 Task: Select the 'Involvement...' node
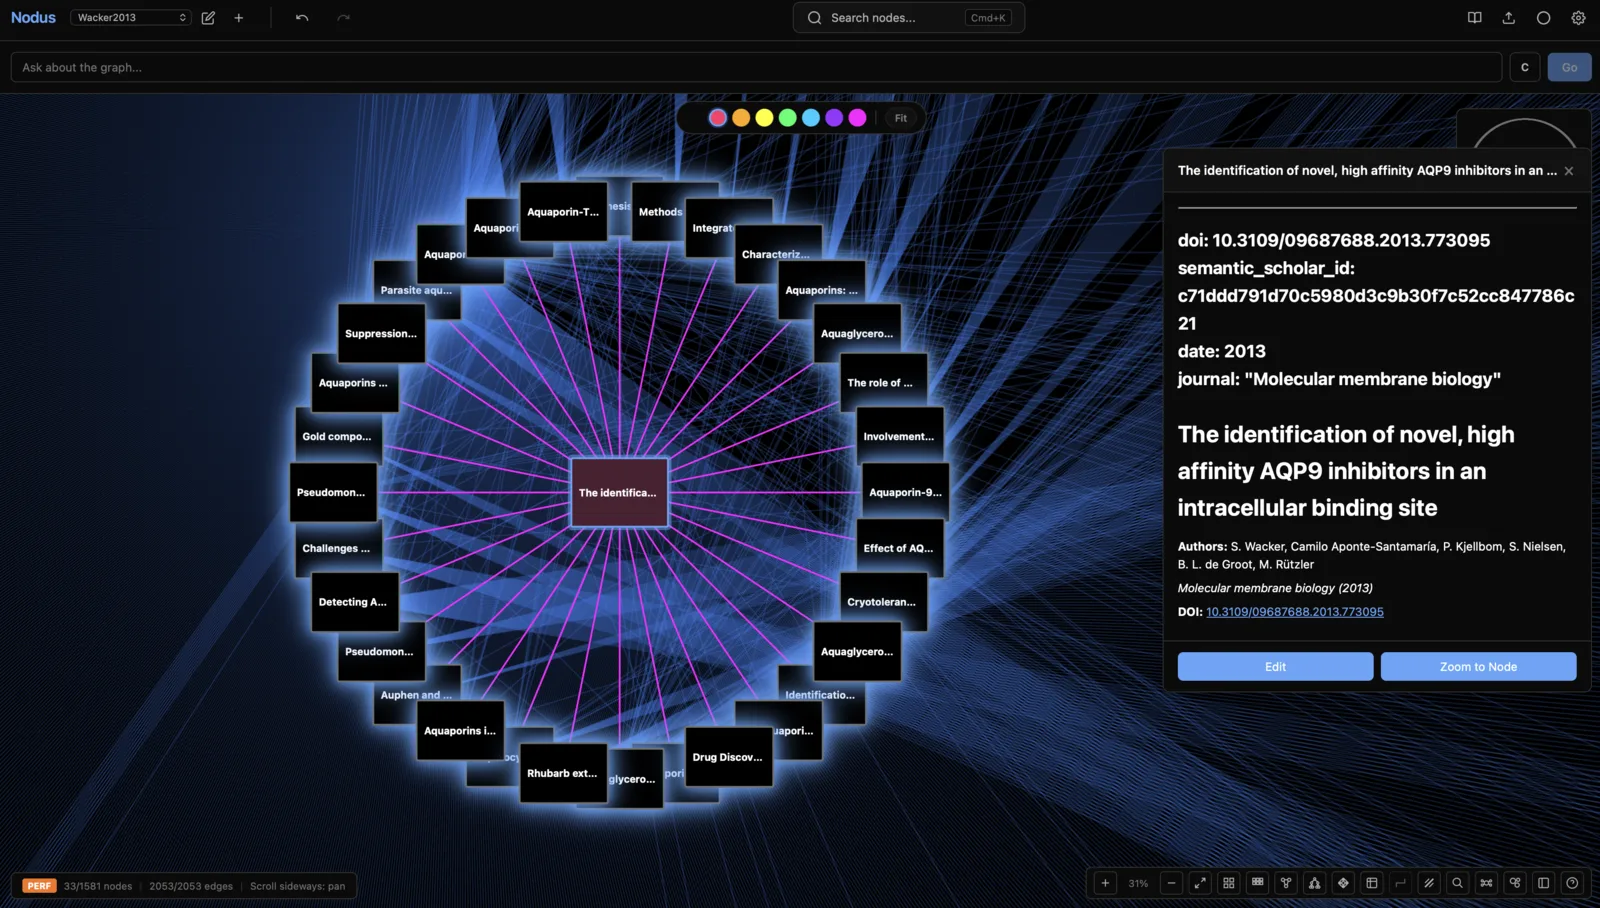pos(900,436)
